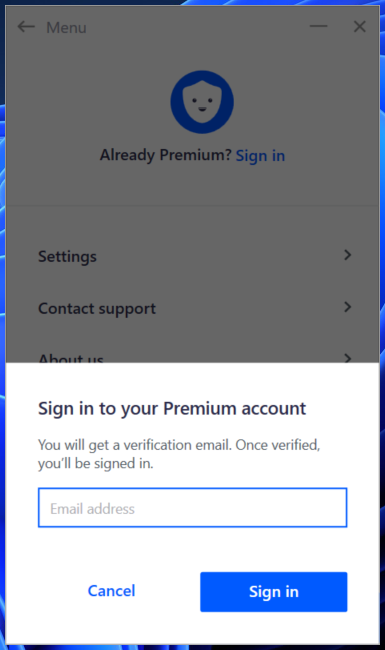Close the app with the X icon

pyautogui.click(x=359, y=27)
